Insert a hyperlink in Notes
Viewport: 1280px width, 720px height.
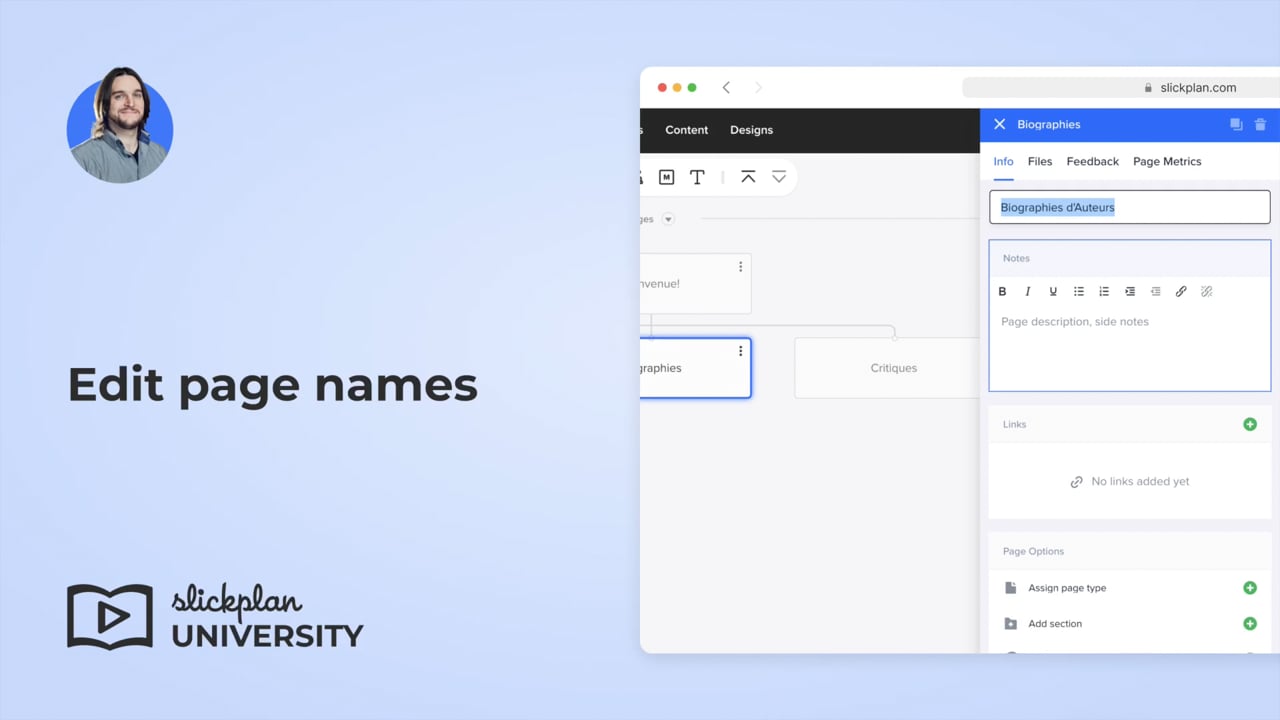coord(1181,291)
